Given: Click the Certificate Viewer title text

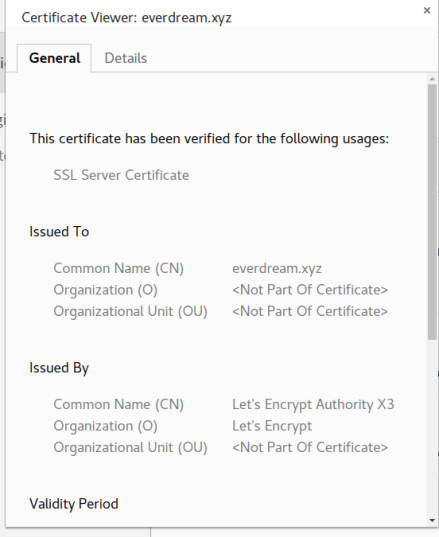Looking at the screenshot, I should click(127, 17).
